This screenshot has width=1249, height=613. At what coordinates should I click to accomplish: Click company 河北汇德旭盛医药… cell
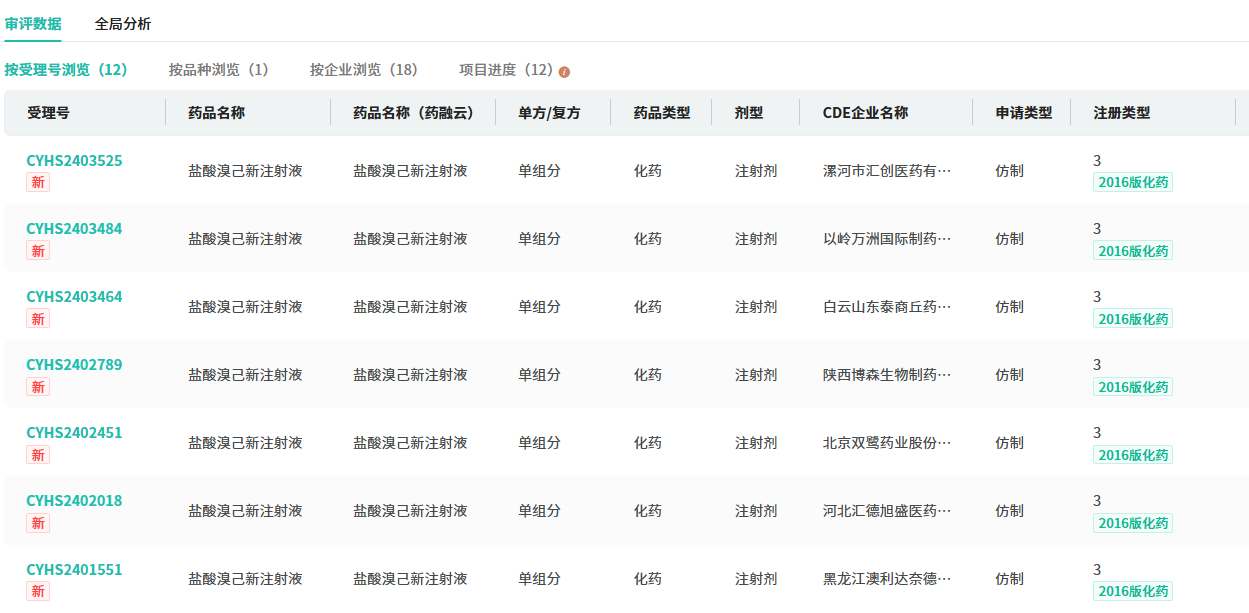(x=887, y=511)
